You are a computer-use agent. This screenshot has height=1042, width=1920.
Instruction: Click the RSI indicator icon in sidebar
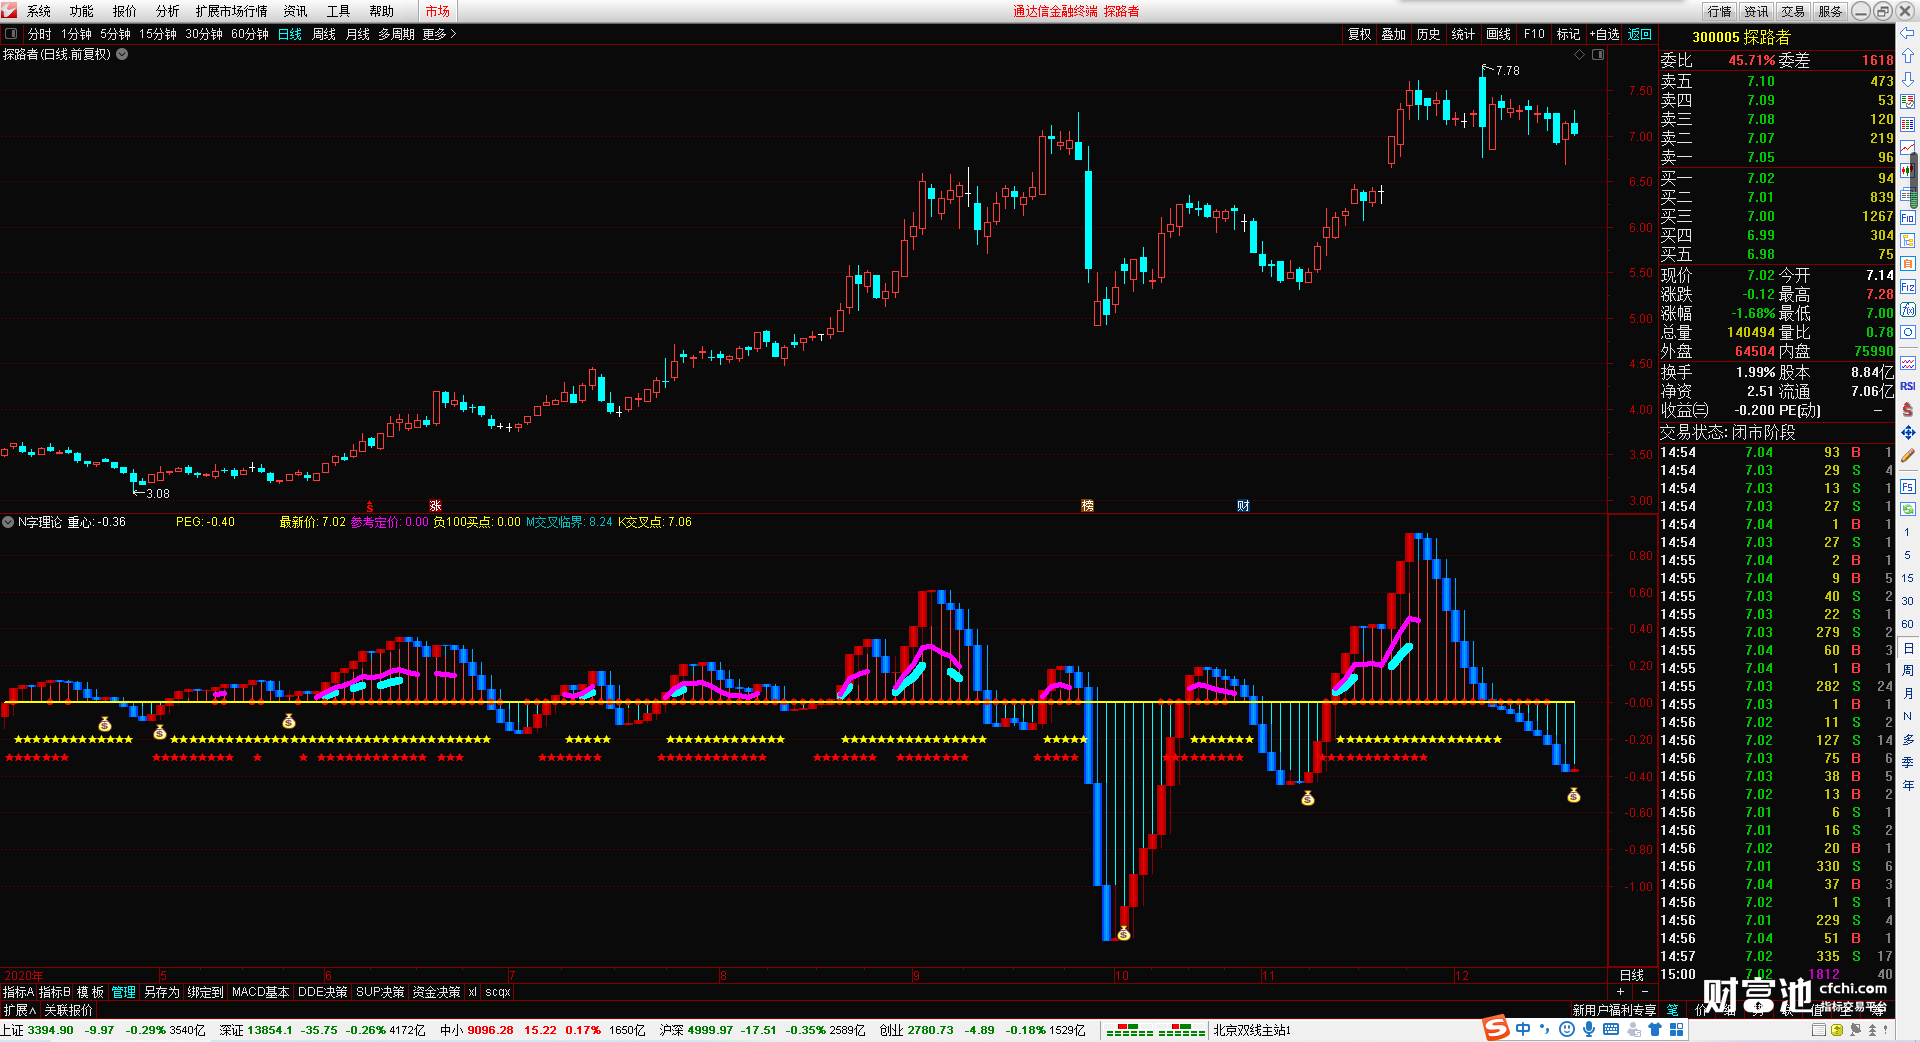click(1908, 386)
